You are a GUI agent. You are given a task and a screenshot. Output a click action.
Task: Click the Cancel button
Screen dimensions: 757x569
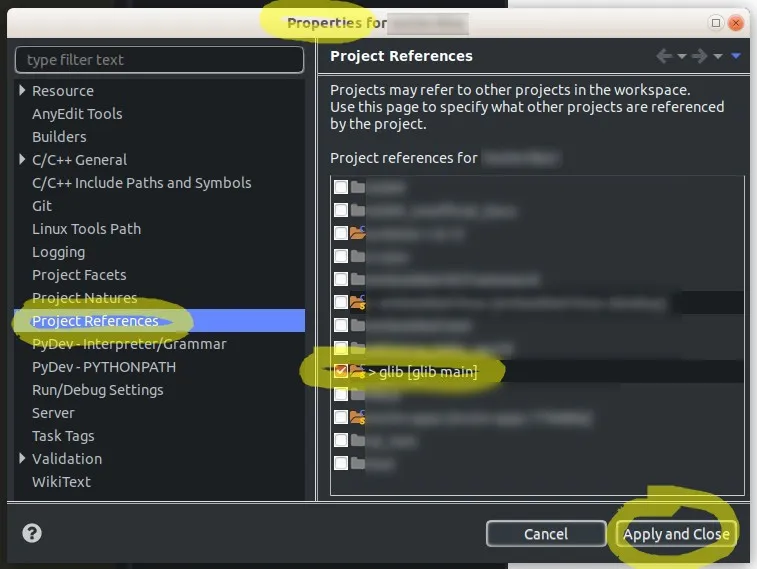coord(546,534)
